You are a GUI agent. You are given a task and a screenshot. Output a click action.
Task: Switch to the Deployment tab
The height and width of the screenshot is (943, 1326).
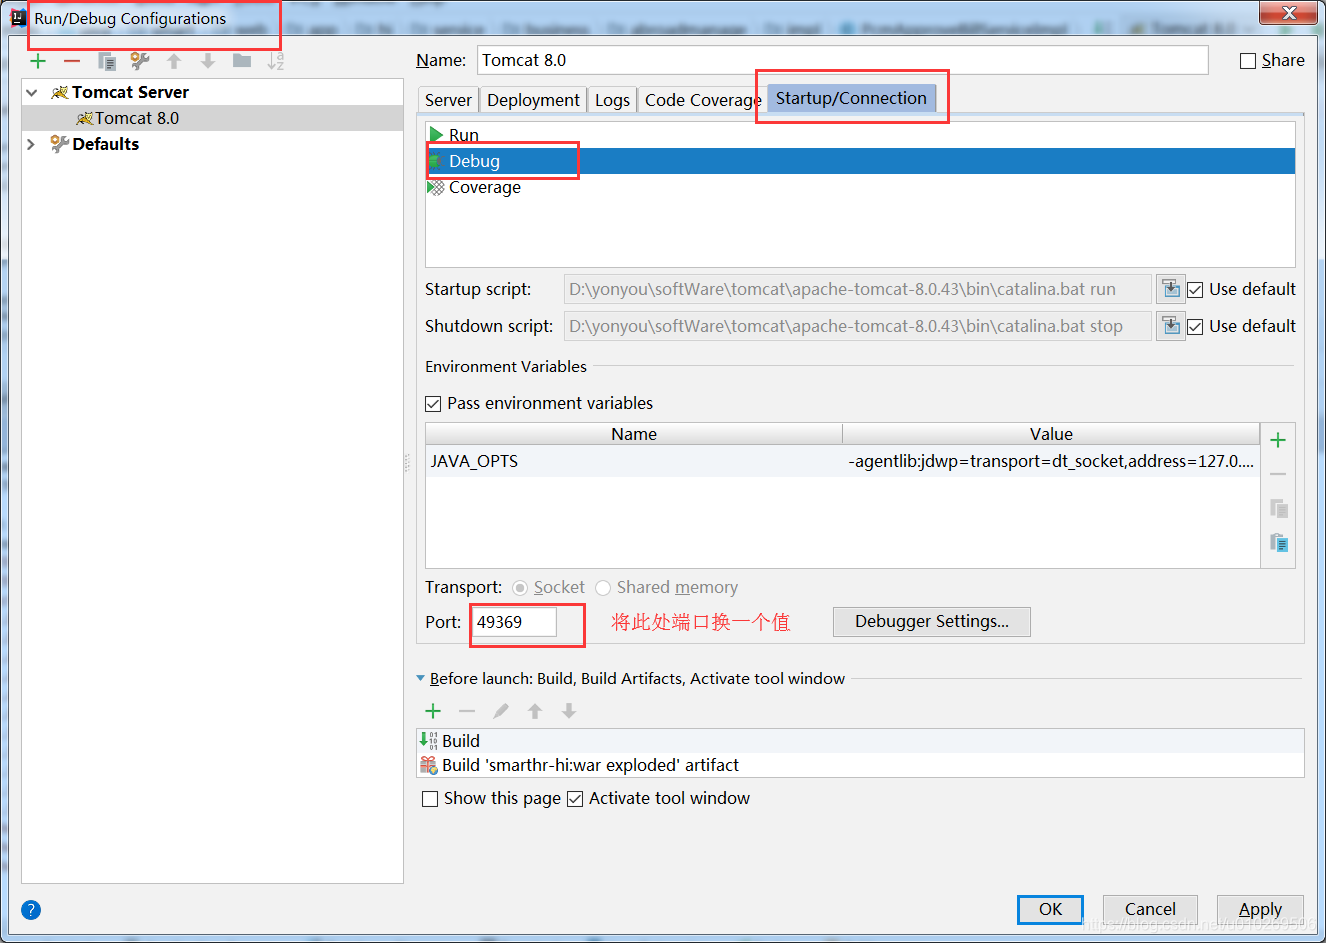click(x=533, y=100)
